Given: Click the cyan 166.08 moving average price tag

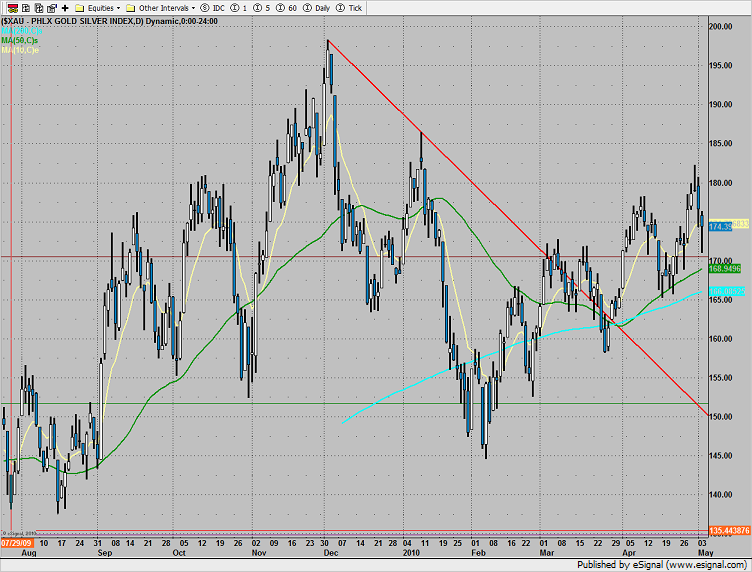Looking at the screenshot, I should 729,291.
